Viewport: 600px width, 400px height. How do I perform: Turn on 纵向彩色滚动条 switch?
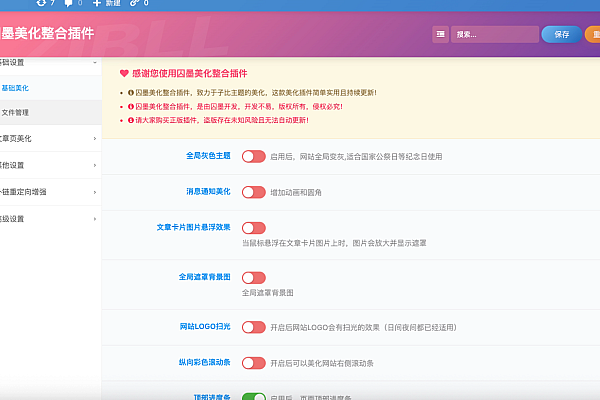point(254,363)
